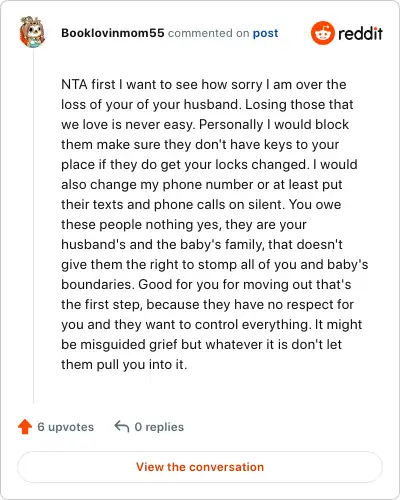Viewport: 400px width, 500px height.
Task: Click the Reddit Snoo logo icon
Action: pyautogui.click(x=322, y=33)
